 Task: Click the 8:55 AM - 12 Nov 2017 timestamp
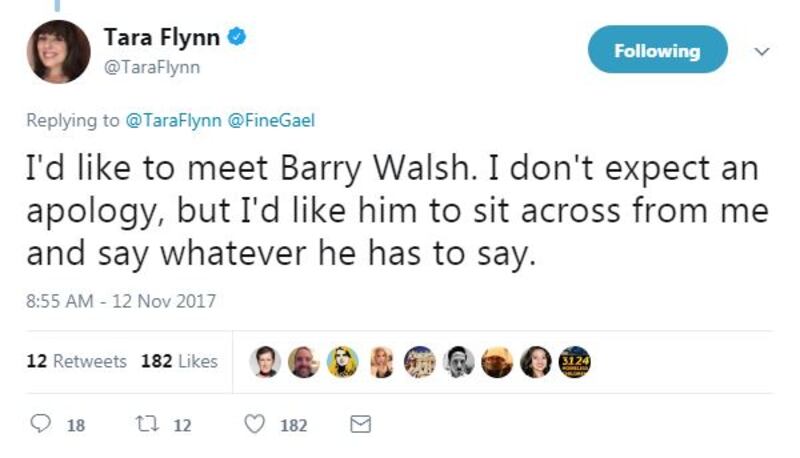click(x=120, y=300)
